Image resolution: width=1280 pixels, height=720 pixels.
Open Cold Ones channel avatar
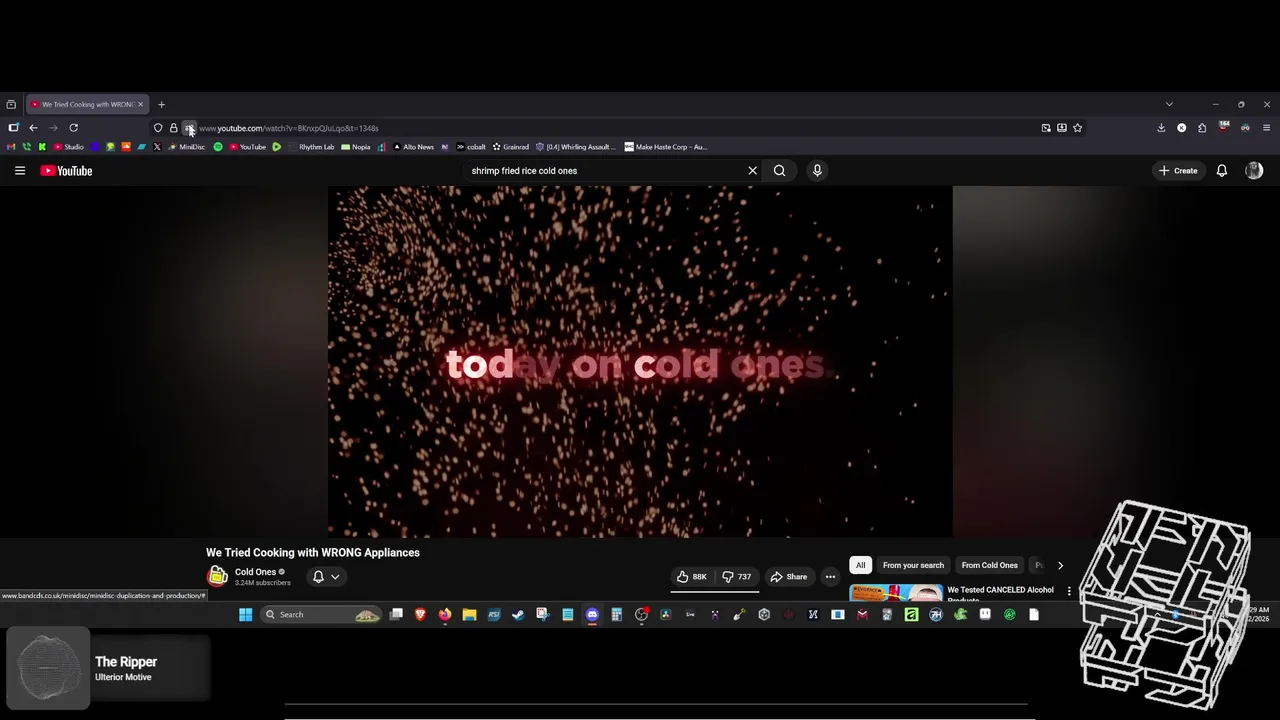pos(217,576)
